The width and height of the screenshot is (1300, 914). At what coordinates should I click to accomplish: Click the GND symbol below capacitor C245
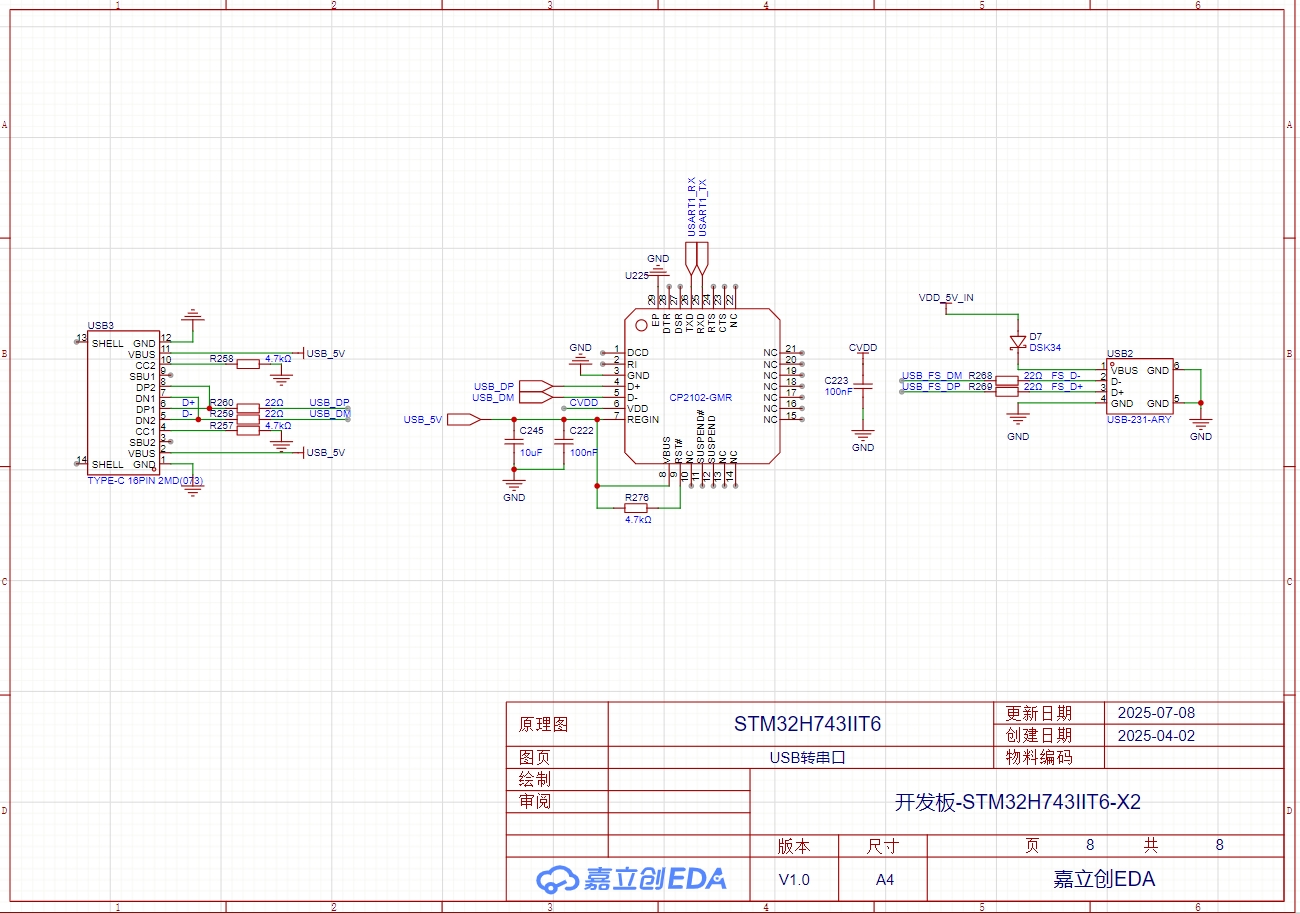click(514, 484)
